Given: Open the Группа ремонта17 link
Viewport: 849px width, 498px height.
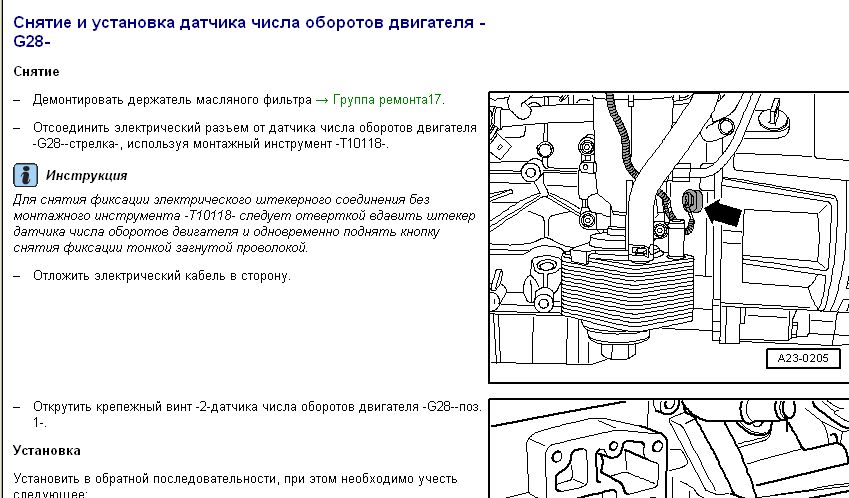Looking at the screenshot, I should [388, 100].
